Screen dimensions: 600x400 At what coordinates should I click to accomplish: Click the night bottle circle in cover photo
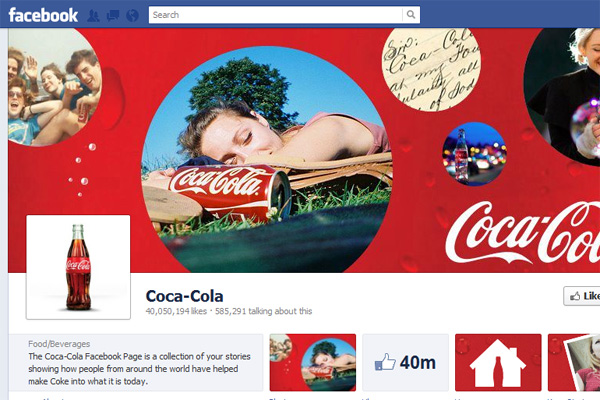(474, 154)
